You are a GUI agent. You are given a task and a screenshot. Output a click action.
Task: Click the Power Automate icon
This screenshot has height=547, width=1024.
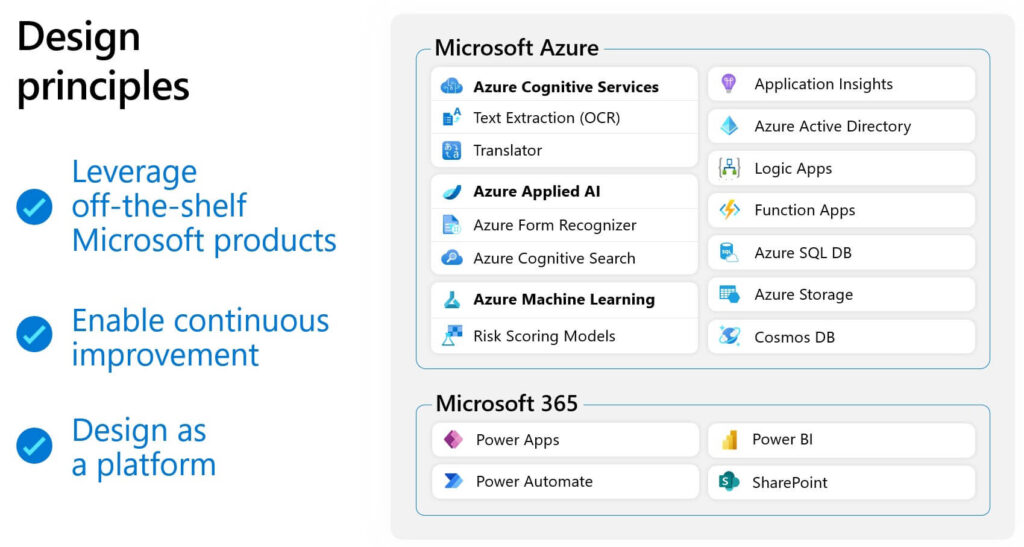pyautogui.click(x=453, y=481)
